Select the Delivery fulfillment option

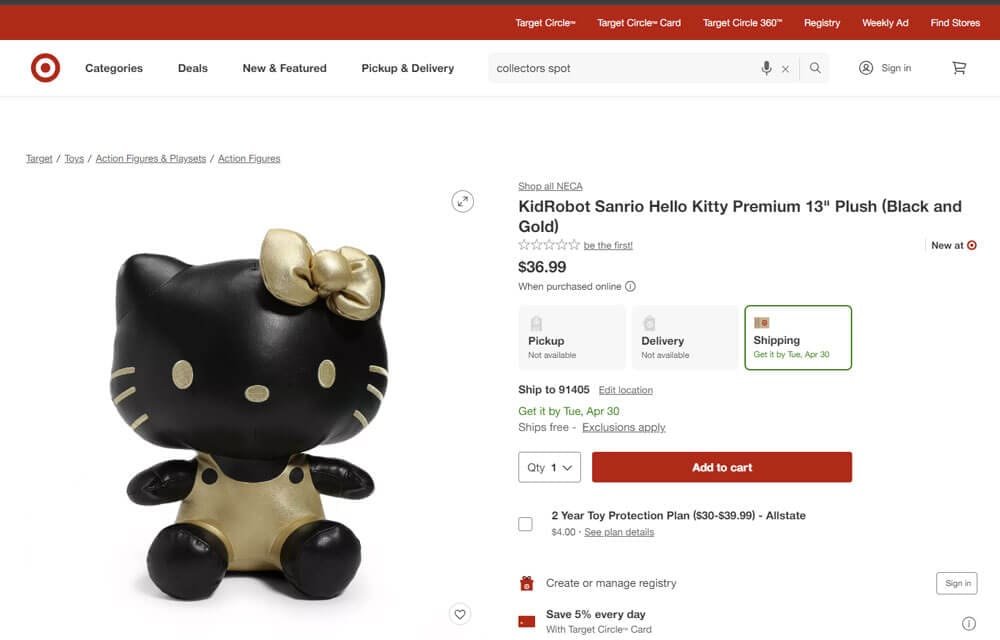[684, 337]
